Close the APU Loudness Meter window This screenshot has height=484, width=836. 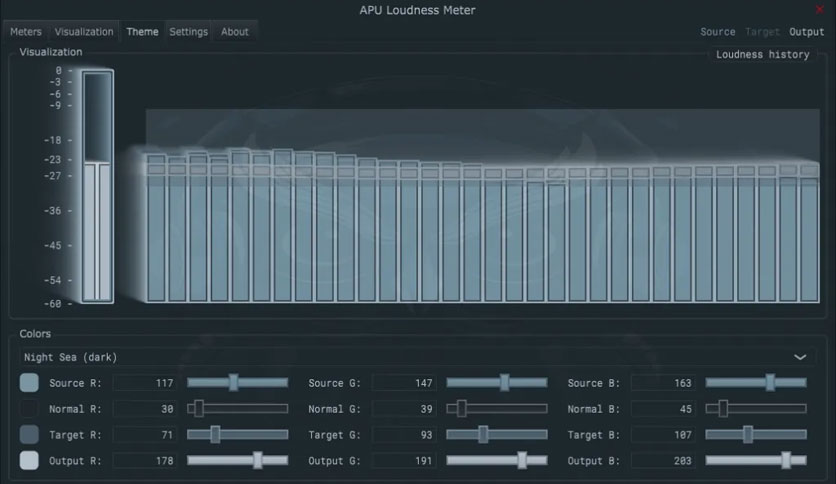click(x=820, y=9)
